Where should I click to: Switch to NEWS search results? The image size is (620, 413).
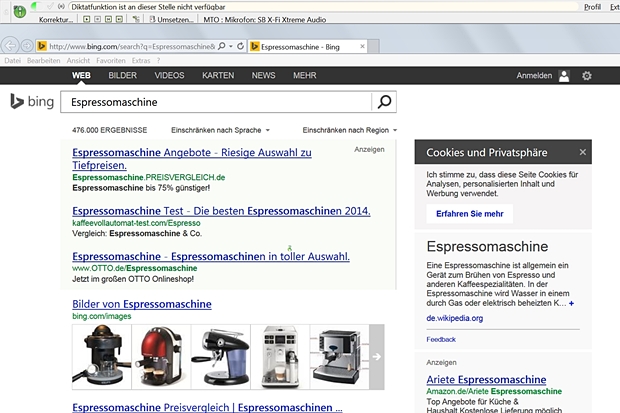pyautogui.click(x=263, y=75)
